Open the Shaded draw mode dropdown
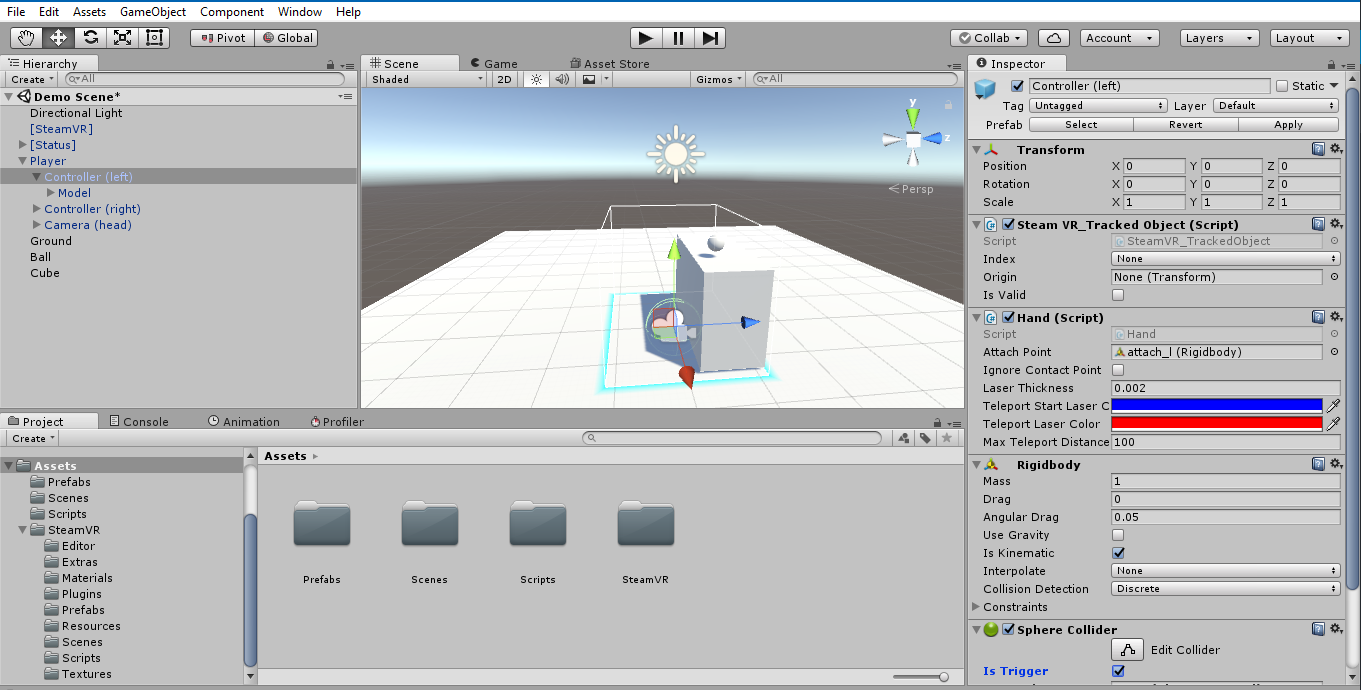Image resolution: width=1361 pixels, height=690 pixels. 426,79
